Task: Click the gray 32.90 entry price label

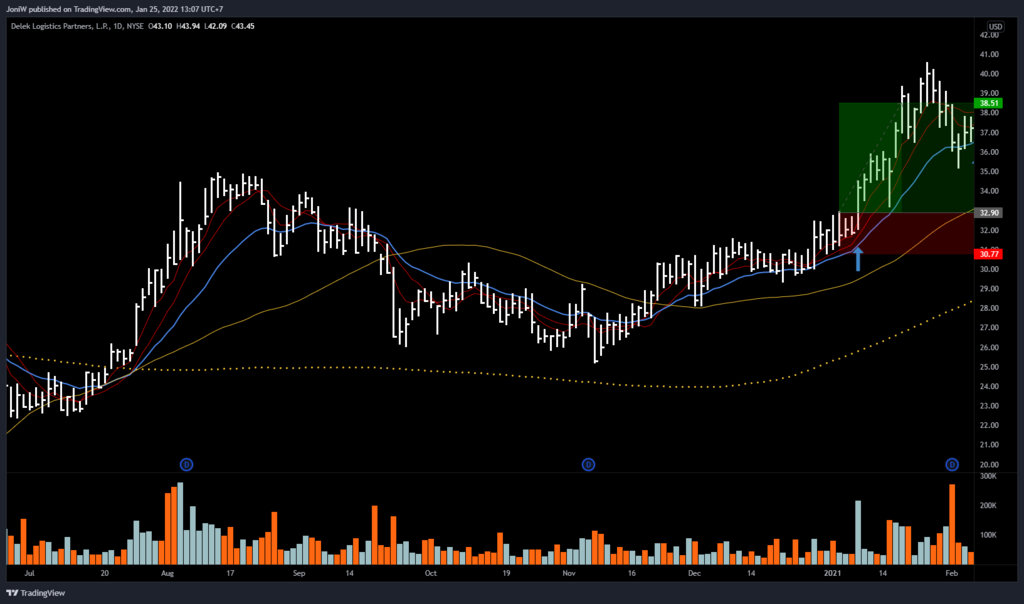Action: click(x=989, y=213)
